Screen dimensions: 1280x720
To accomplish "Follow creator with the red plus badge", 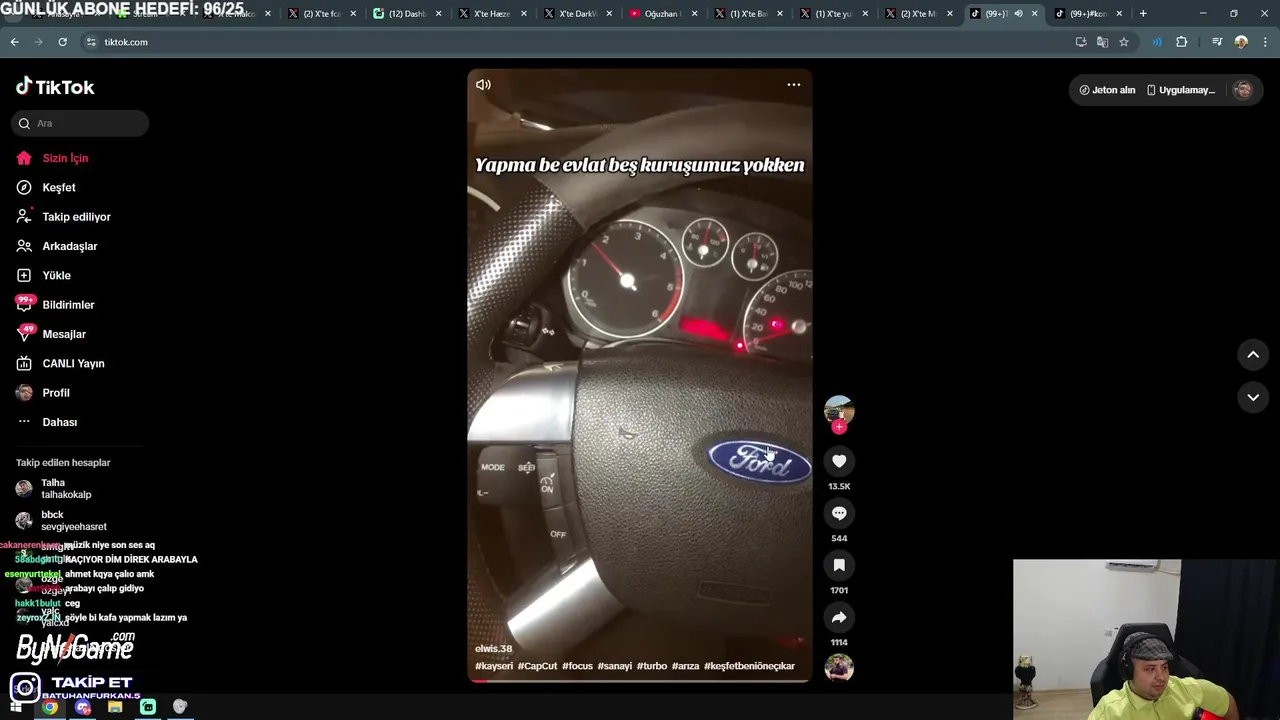I will [x=839, y=427].
